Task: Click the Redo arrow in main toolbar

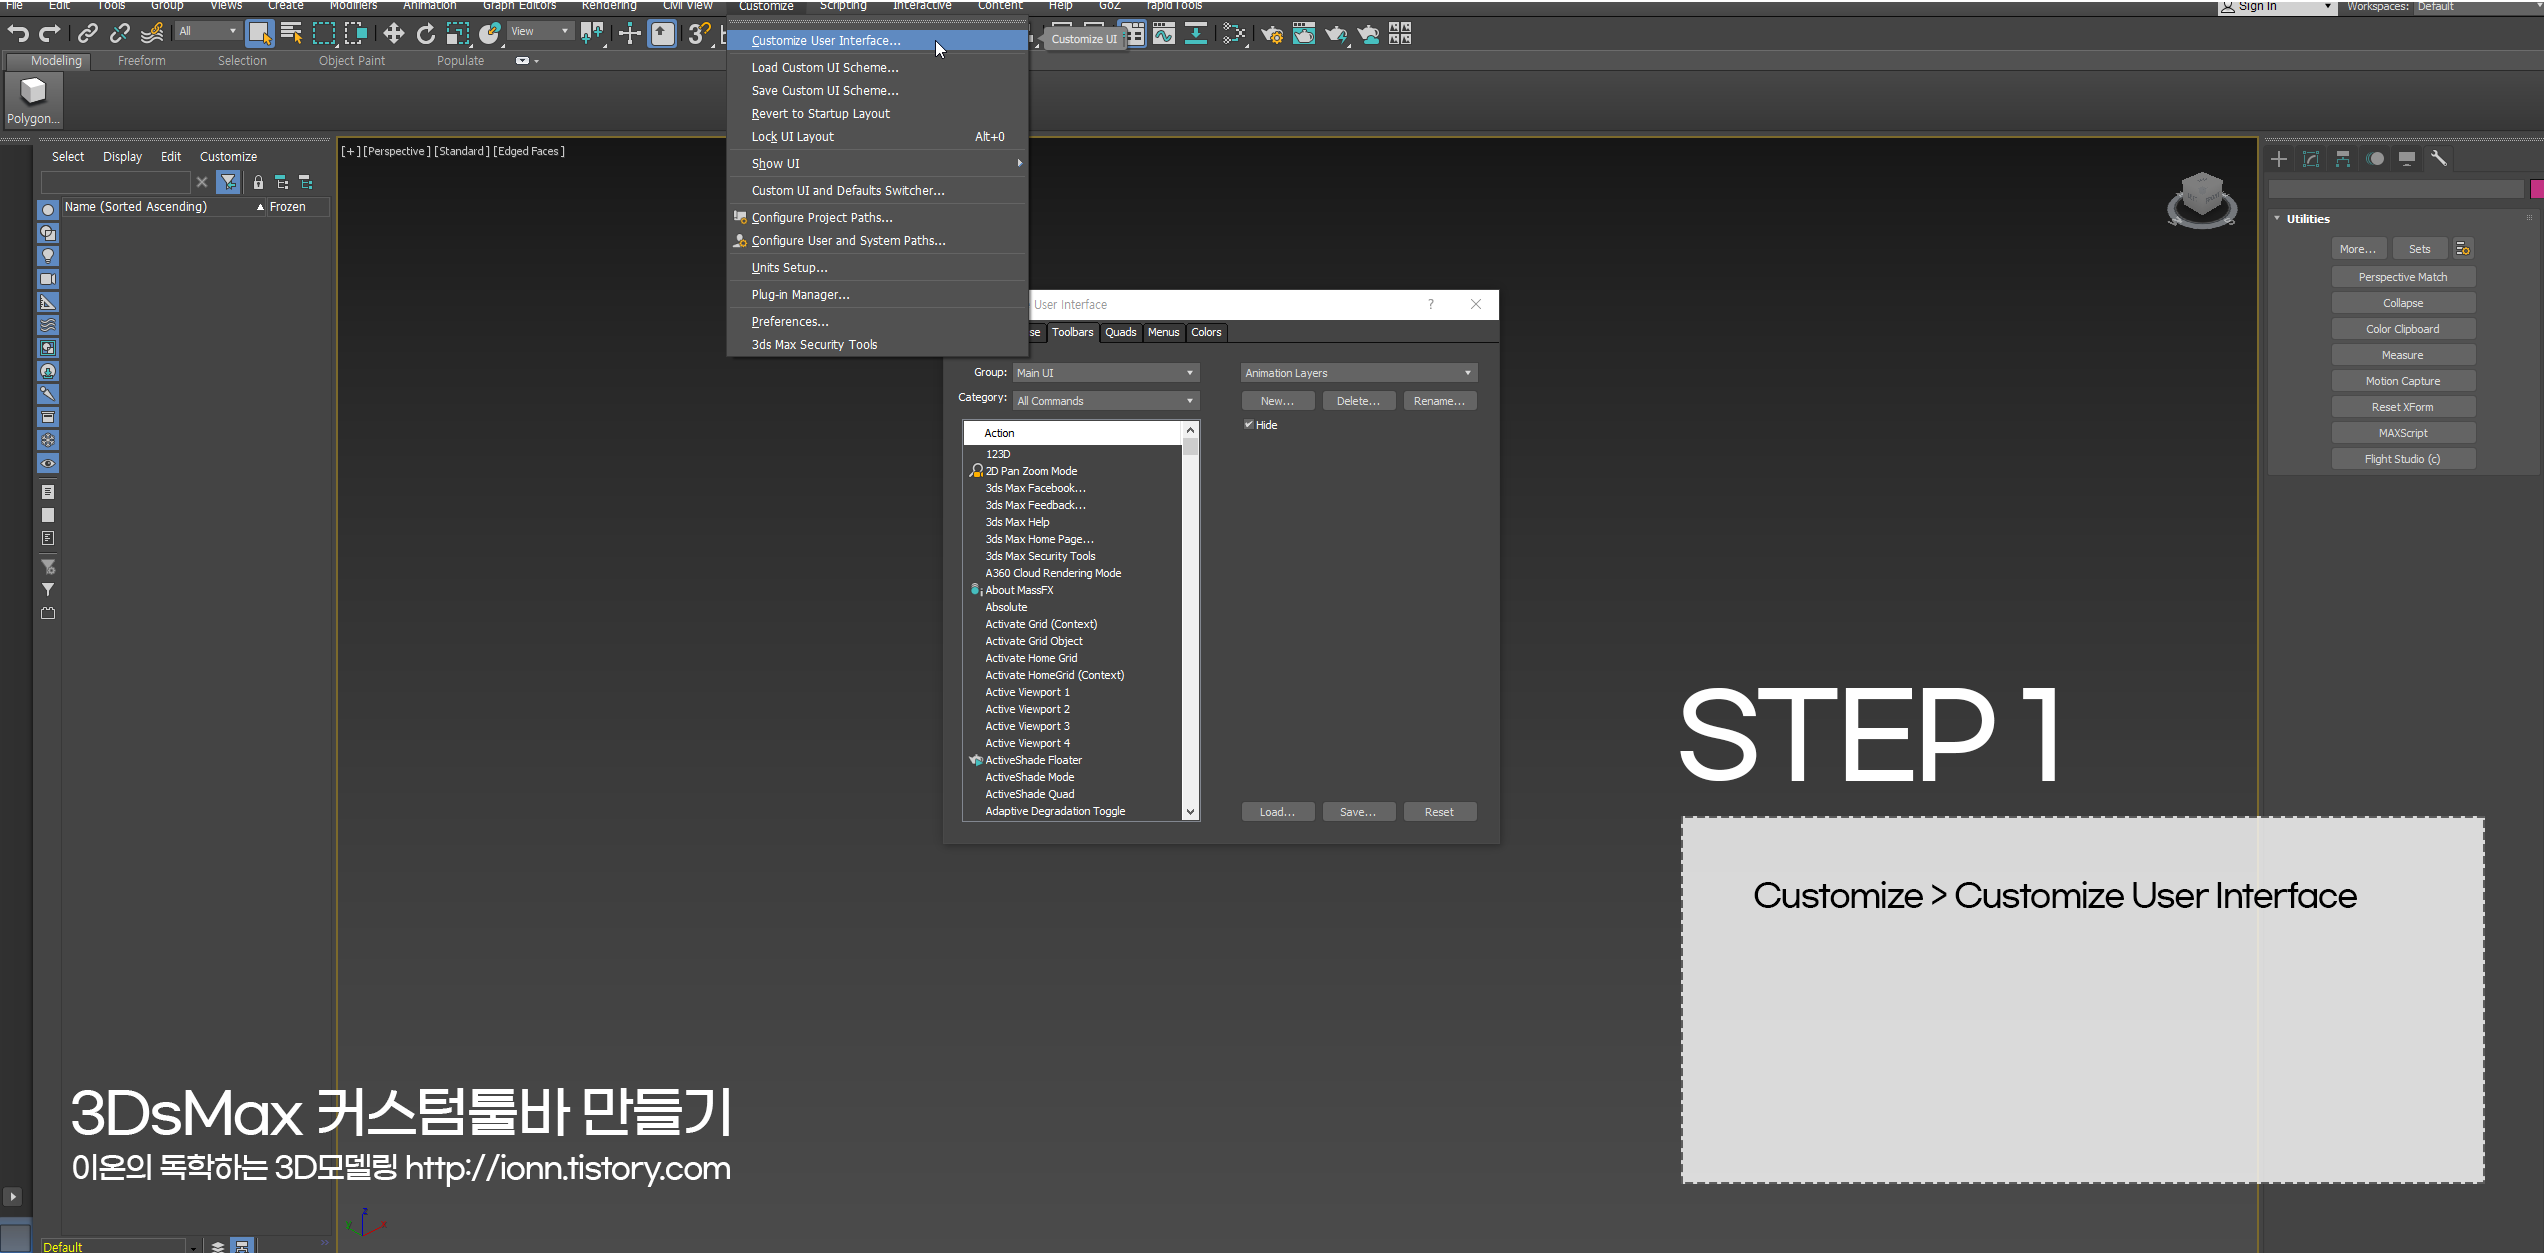Action: (50, 33)
